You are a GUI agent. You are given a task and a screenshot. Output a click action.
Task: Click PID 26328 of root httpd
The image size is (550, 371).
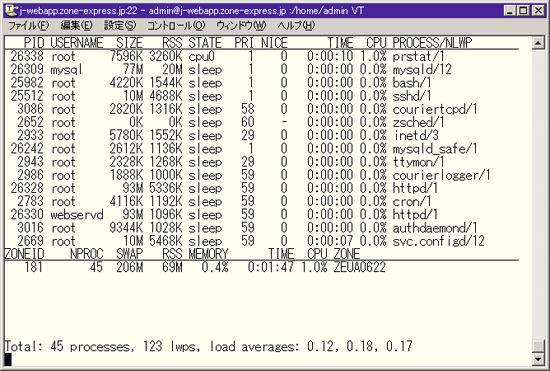coord(27,188)
